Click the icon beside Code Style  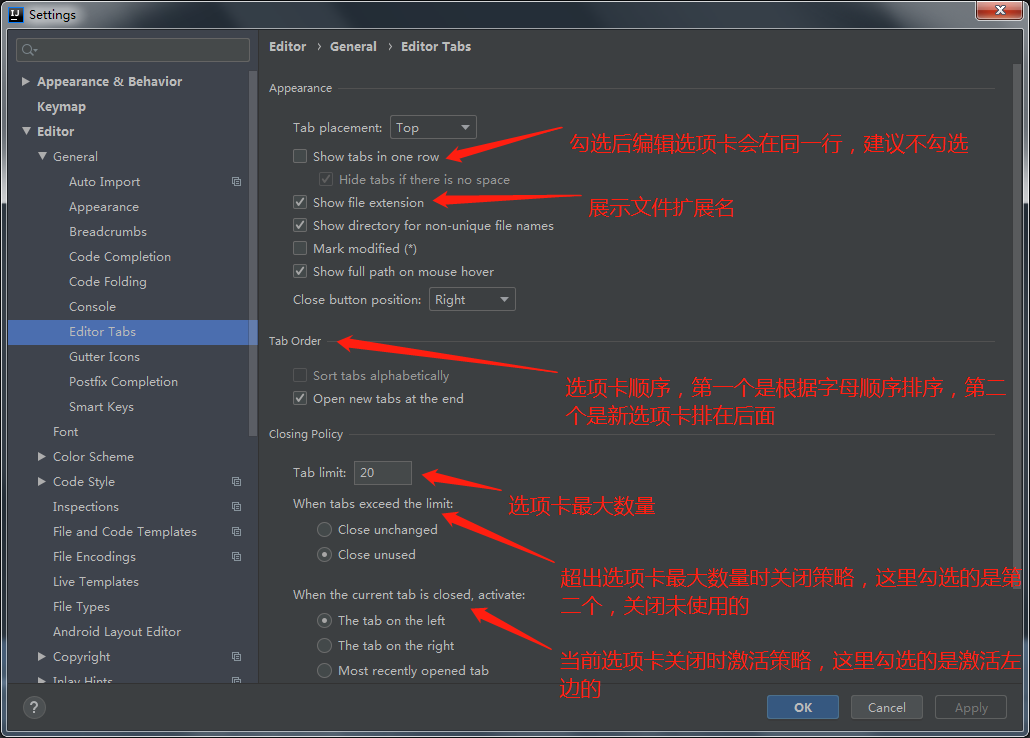[x=236, y=482]
